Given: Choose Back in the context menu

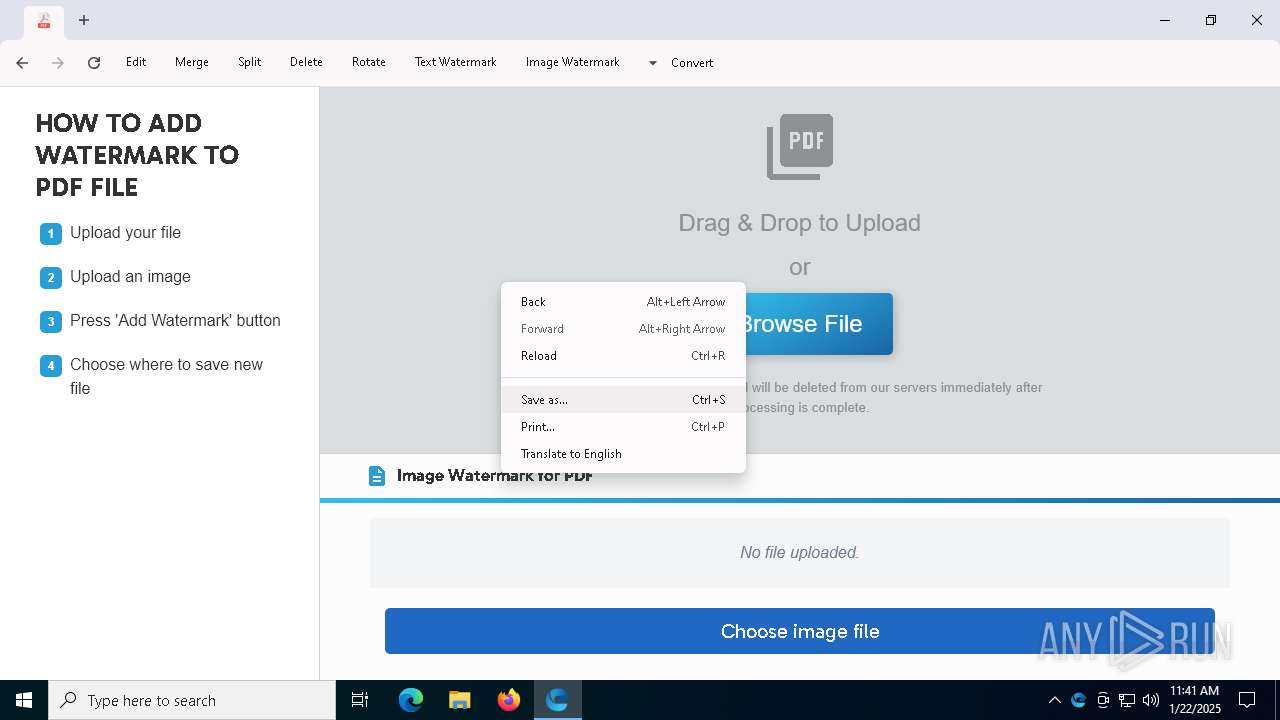Looking at the screenshot, I should pyautogui.click(x=623, y=302).
